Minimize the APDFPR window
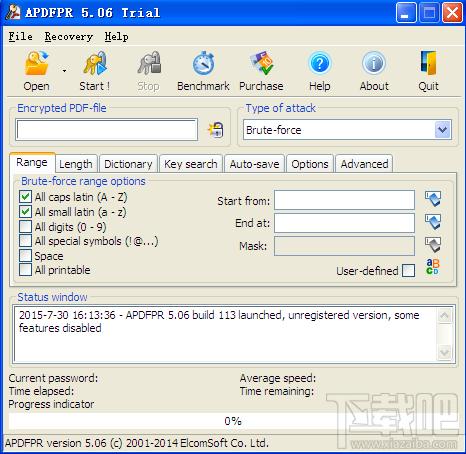This screenshot has width=466, height=454. point(406,13)
